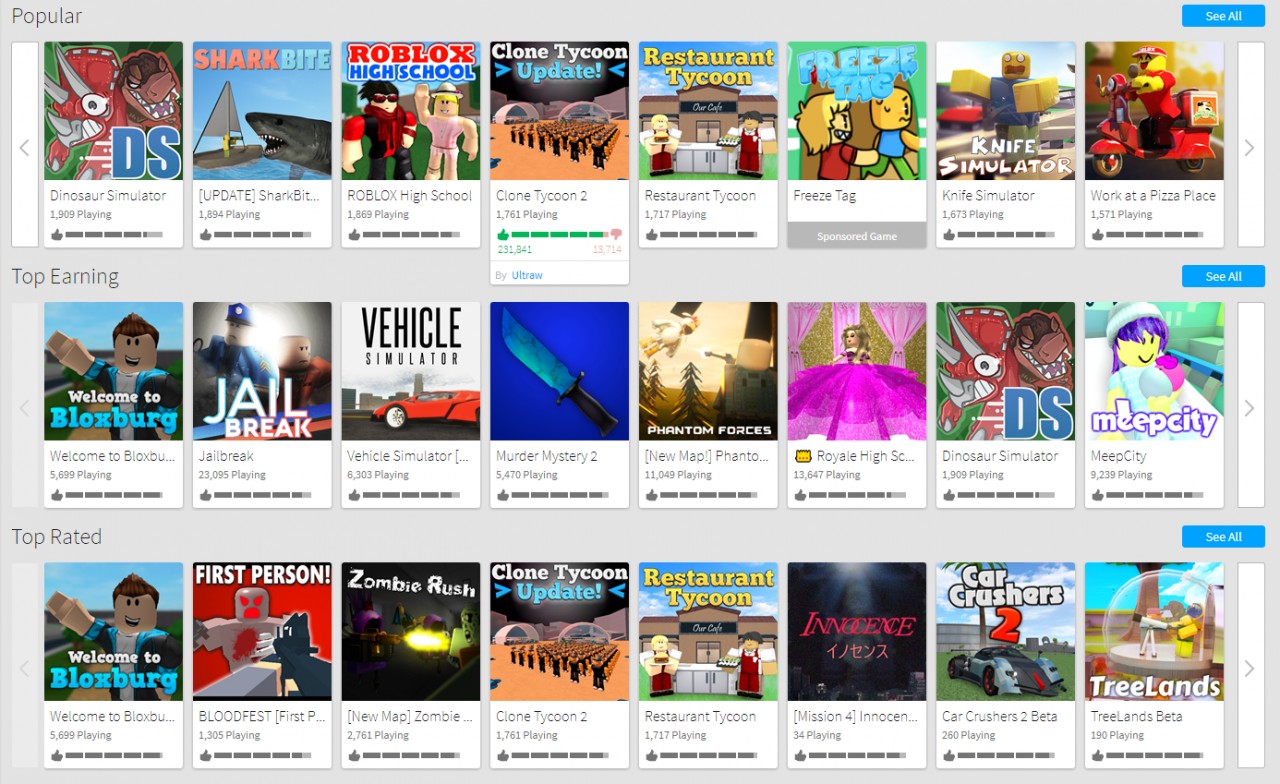Click '23,095 Playing' under Jailbreak
The image size is (1280, 784).
coord(232,475)
